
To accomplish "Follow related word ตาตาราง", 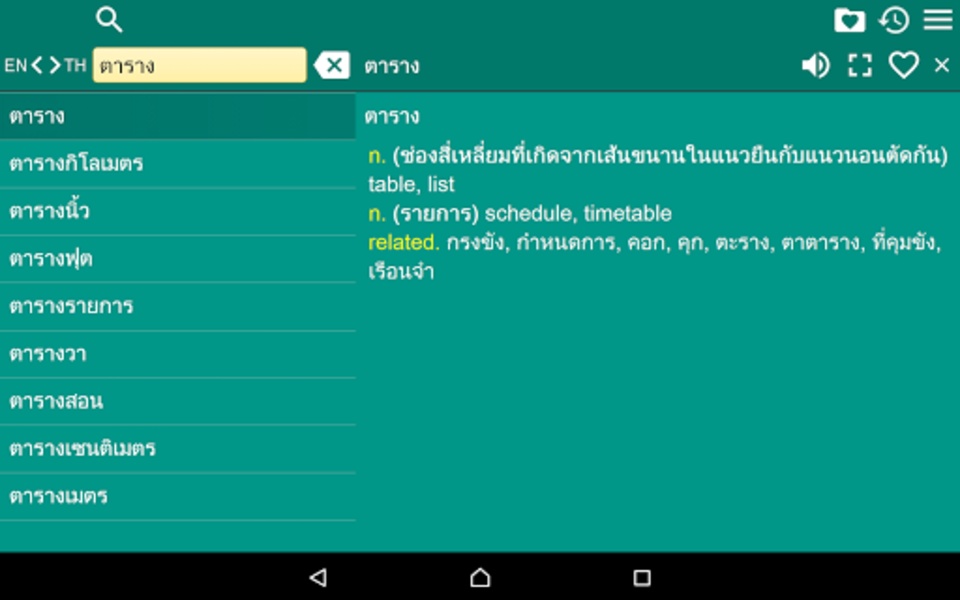I will 820,243.
